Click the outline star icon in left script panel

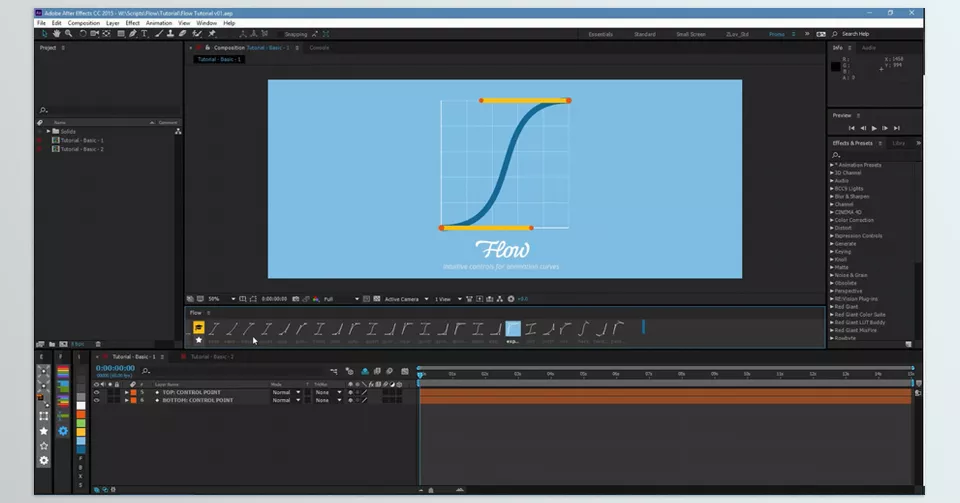point(44,445)
